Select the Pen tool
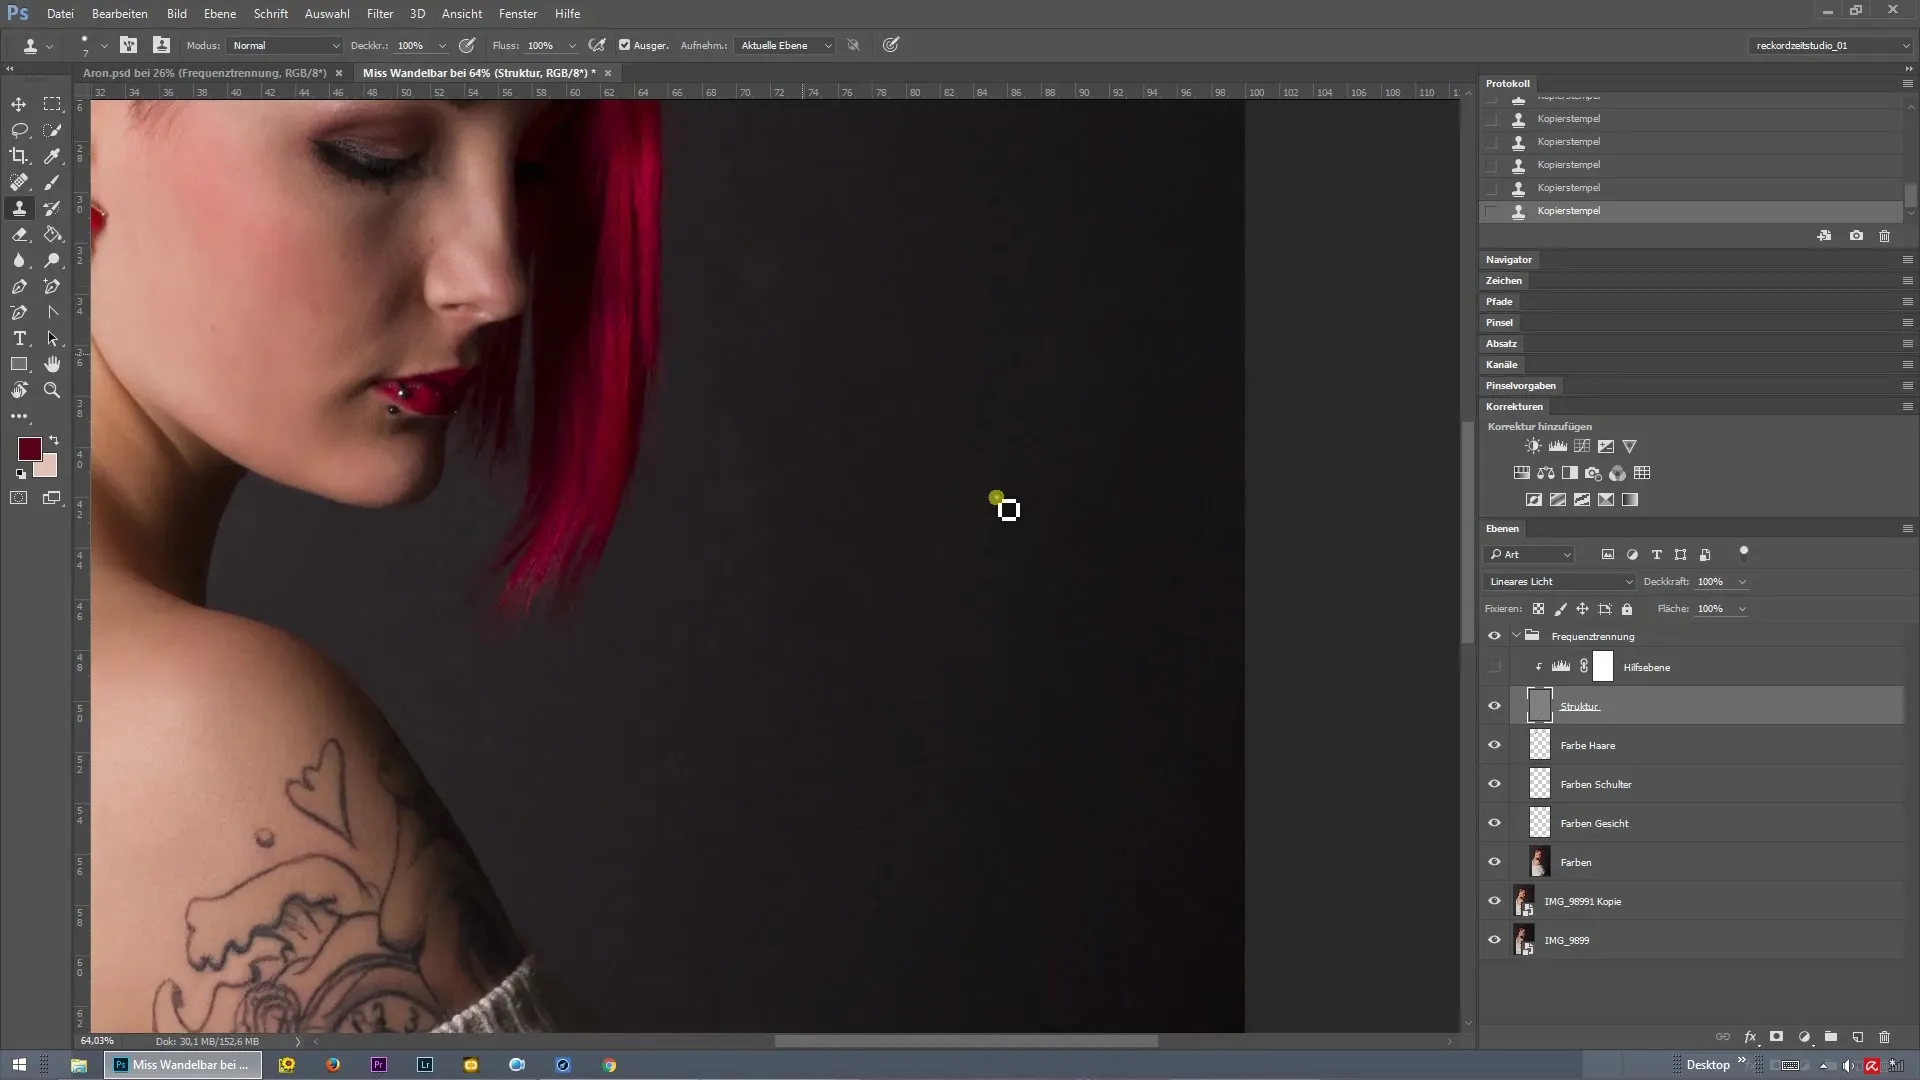 point(19,286)
